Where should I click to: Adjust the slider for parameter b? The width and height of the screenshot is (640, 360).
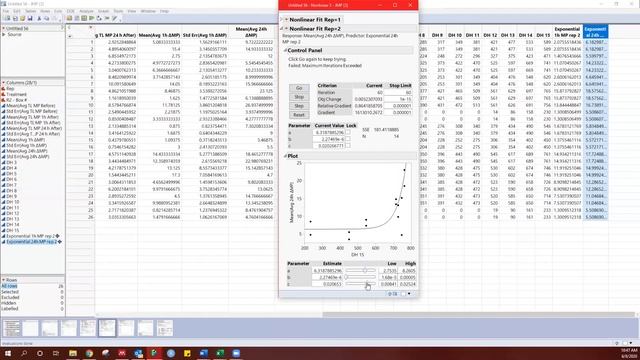point(360,277)
